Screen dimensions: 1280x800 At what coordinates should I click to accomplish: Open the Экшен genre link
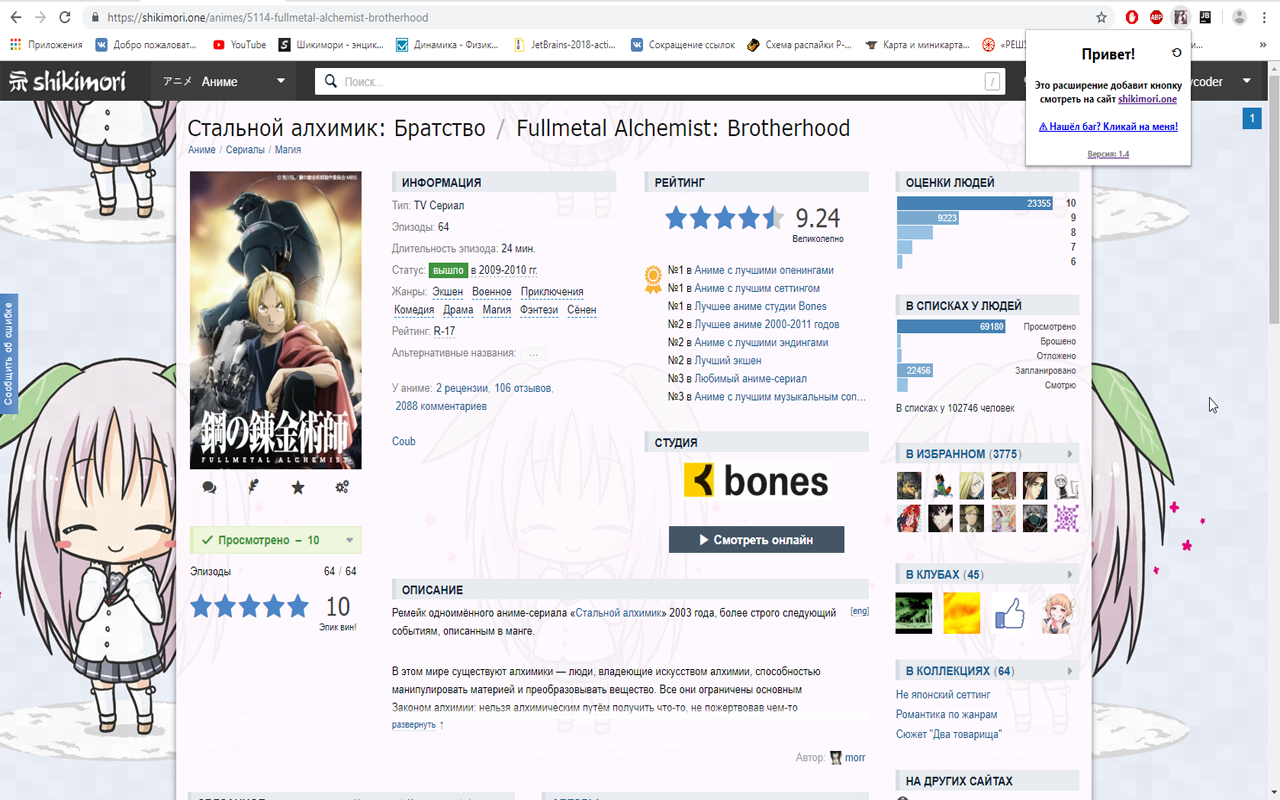pos(448,292)
